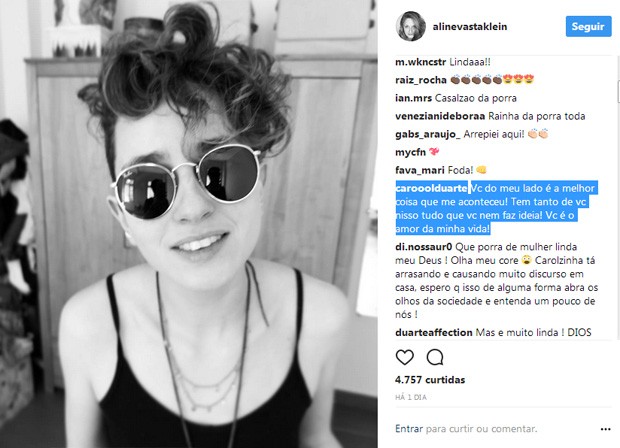The height and width of the screenshot is (448, 620).
Task: Open the three-dots more options menu
Action: (605, 429)
